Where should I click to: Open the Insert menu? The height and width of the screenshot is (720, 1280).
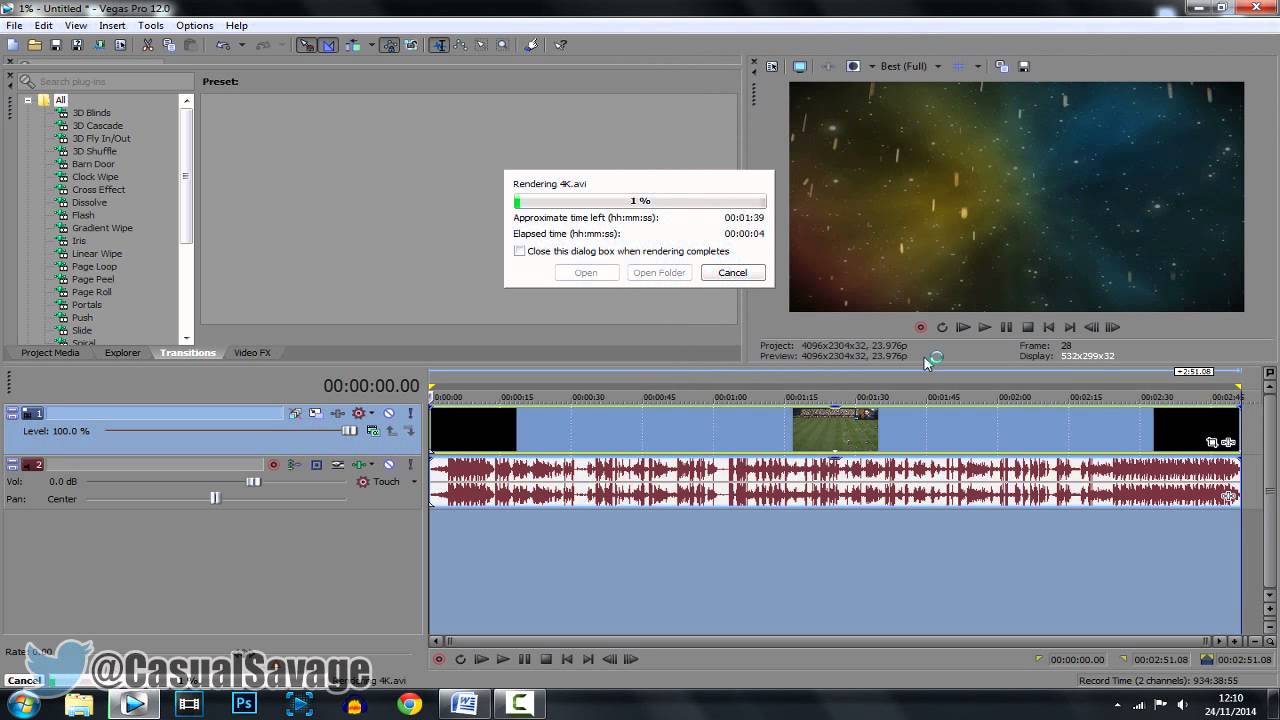(x=112, y=25)
